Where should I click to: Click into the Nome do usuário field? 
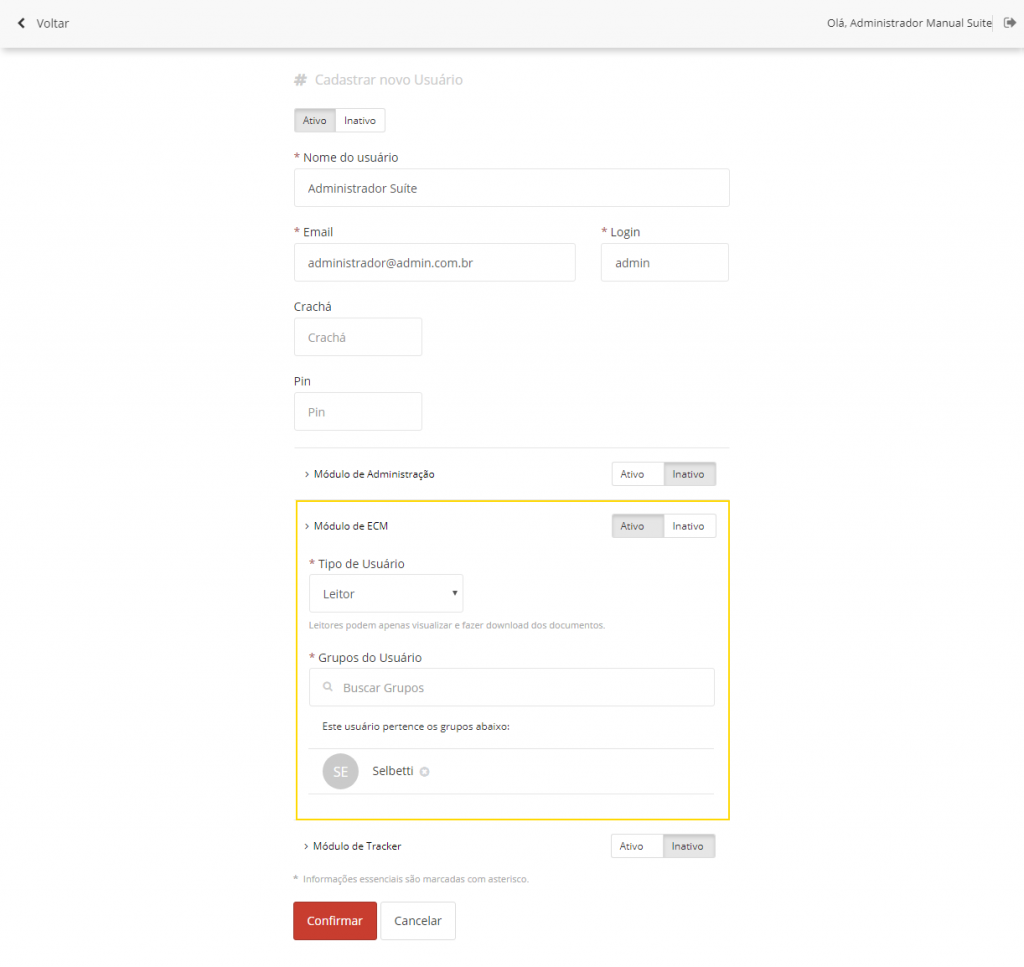pyautogui.click(x=511, y=188)
